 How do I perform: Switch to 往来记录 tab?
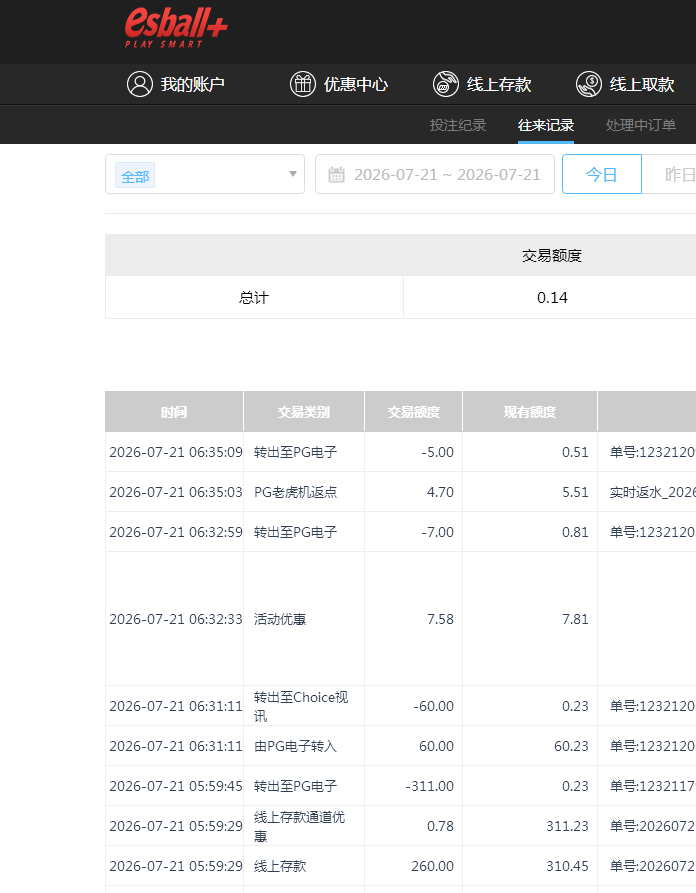coord(546,125)
